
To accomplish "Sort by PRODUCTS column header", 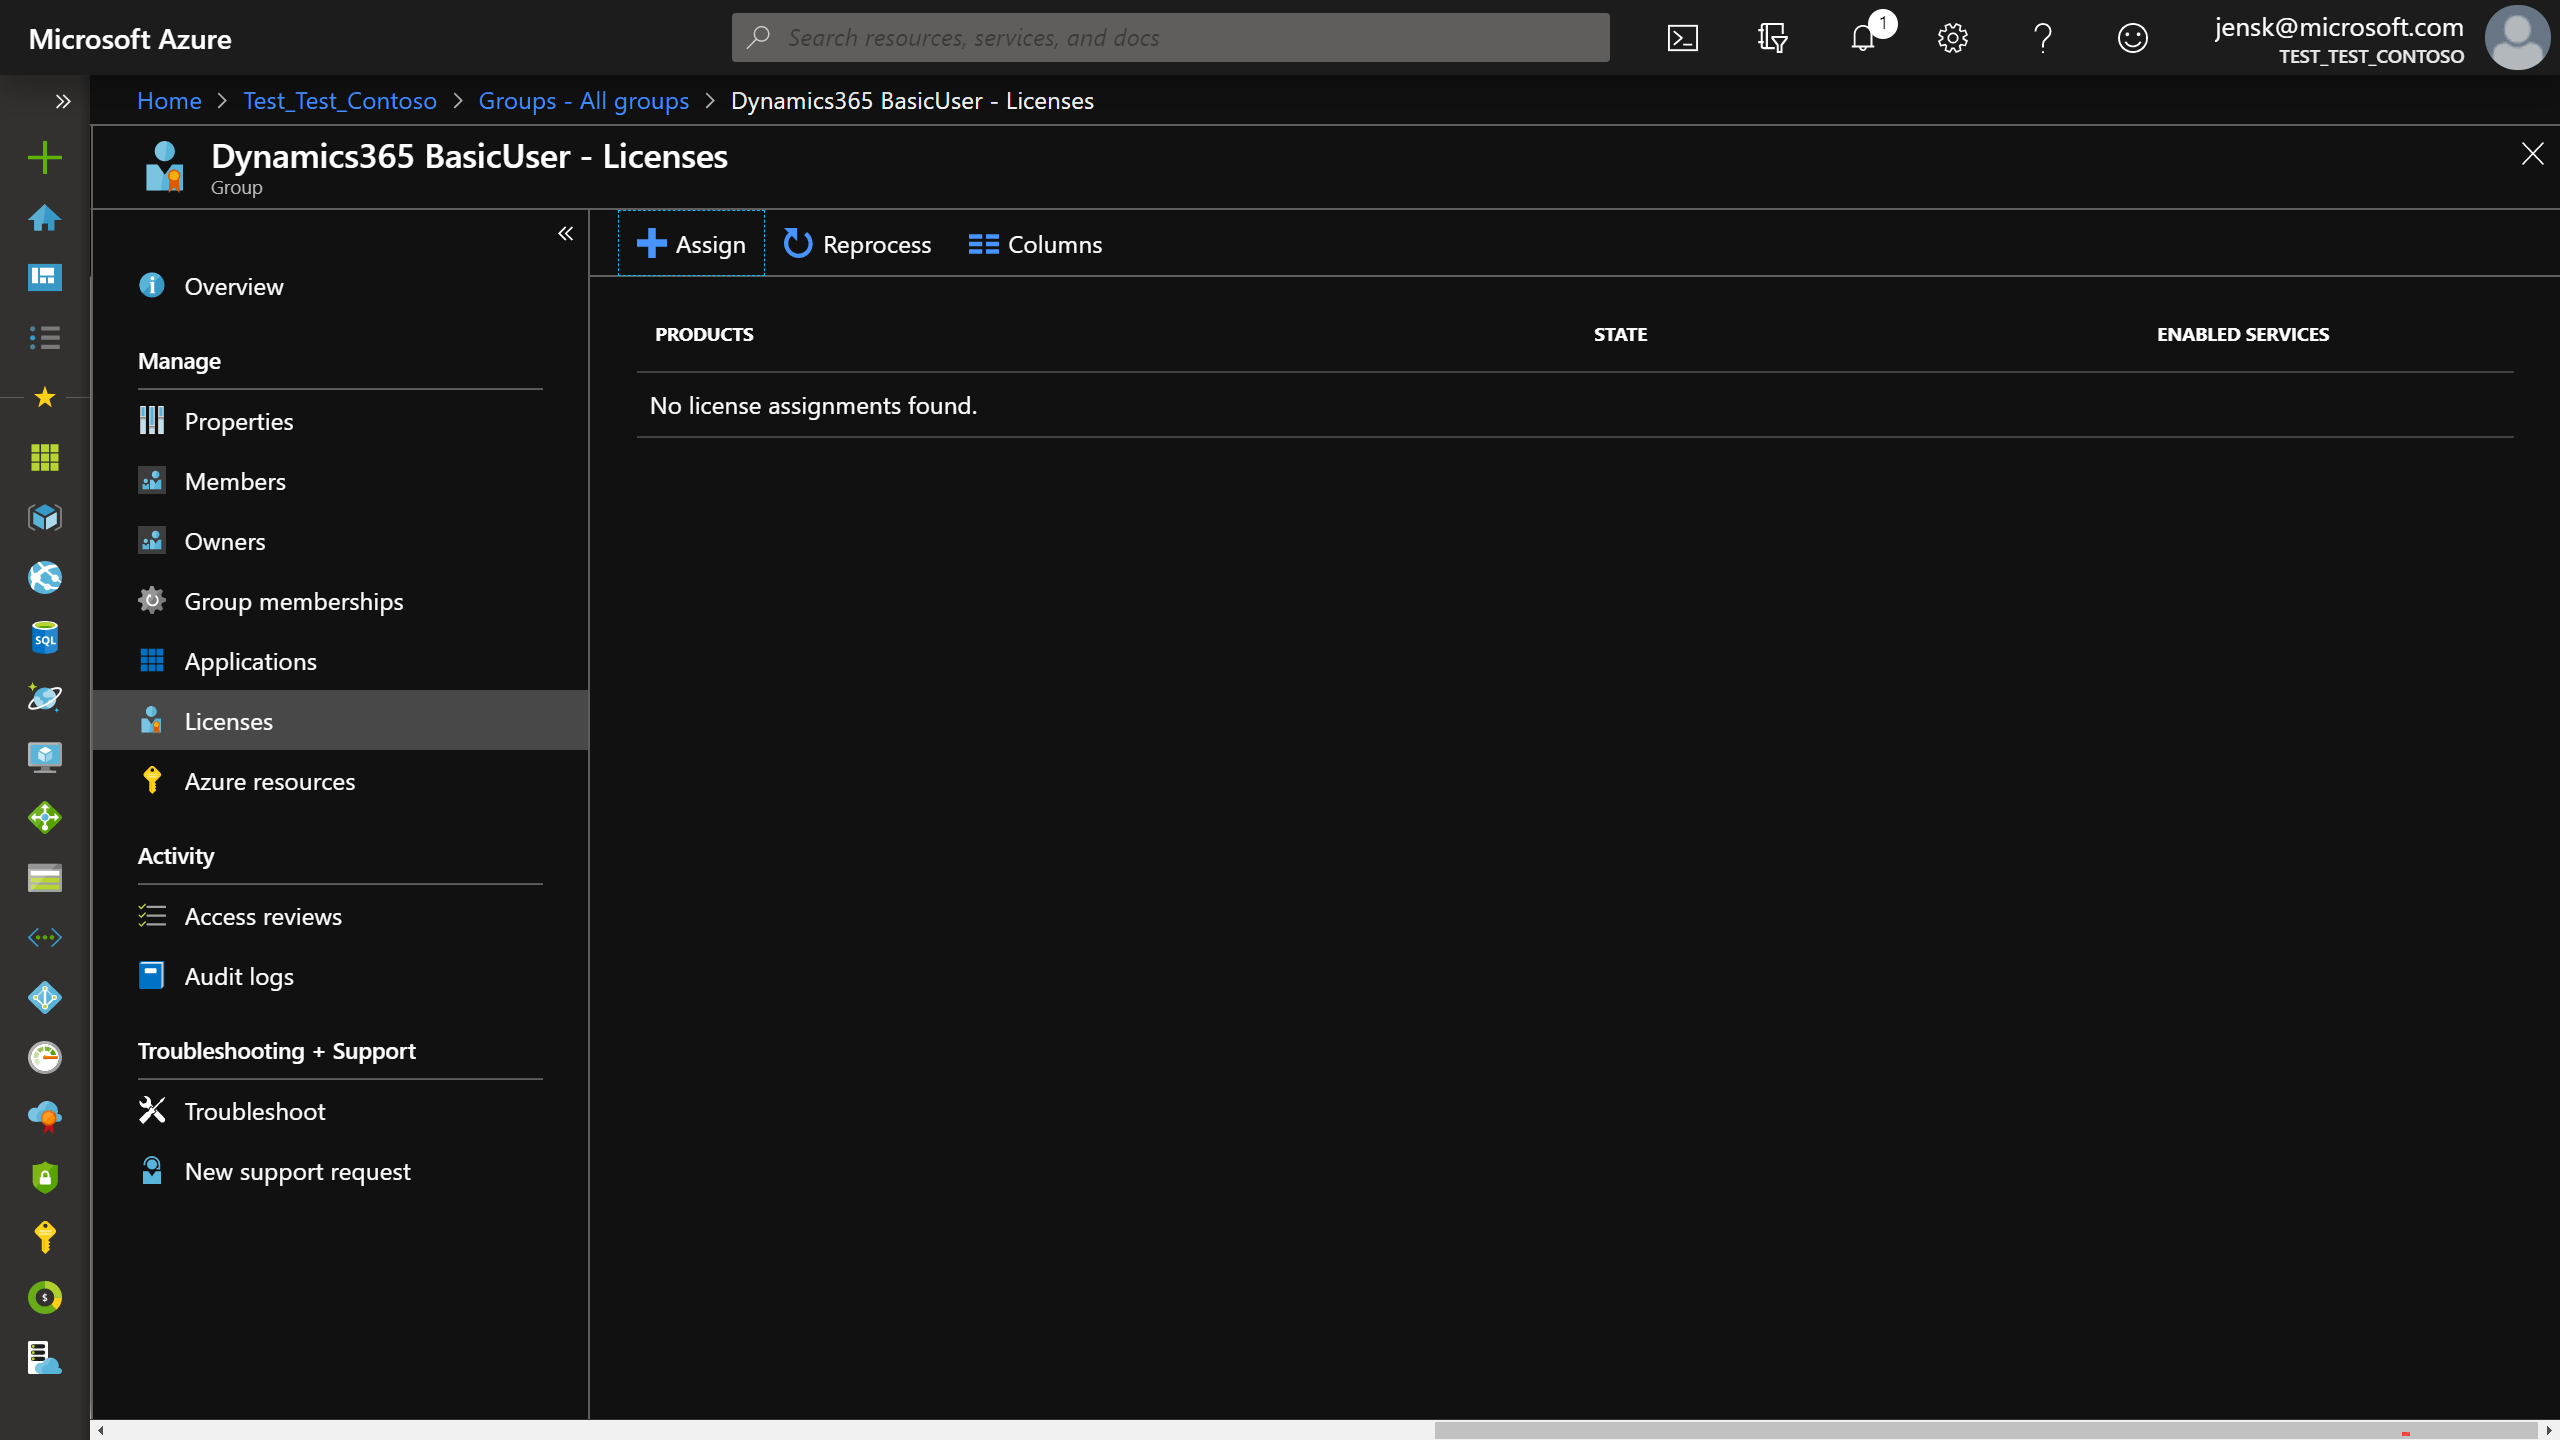I will coord(704,334).
